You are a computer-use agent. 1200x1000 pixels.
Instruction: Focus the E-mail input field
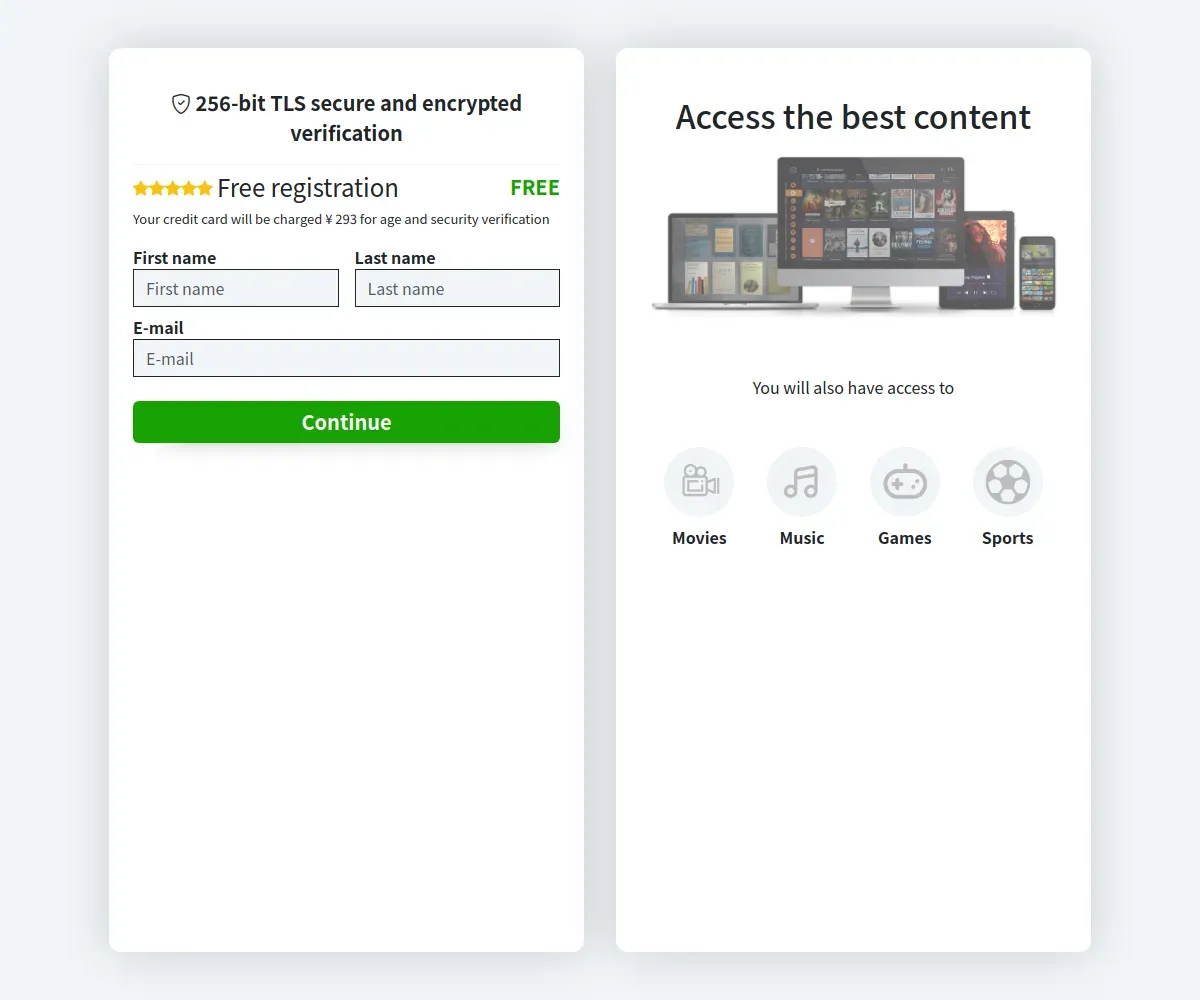click(346, 358)
